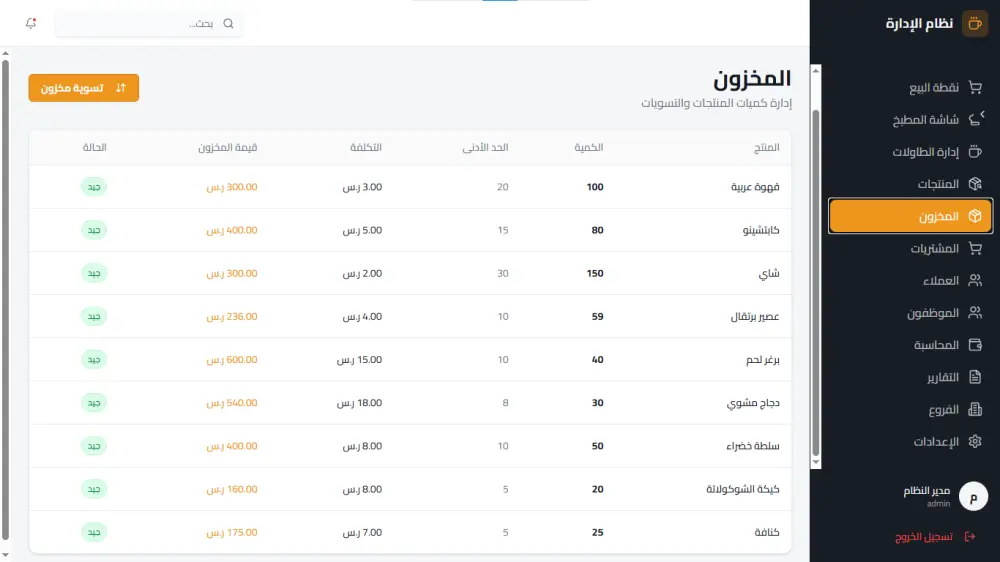This screenshot has width=1000, height=562.
Task: Select the عصير برتقال product name
Action: tap(755, 316)
